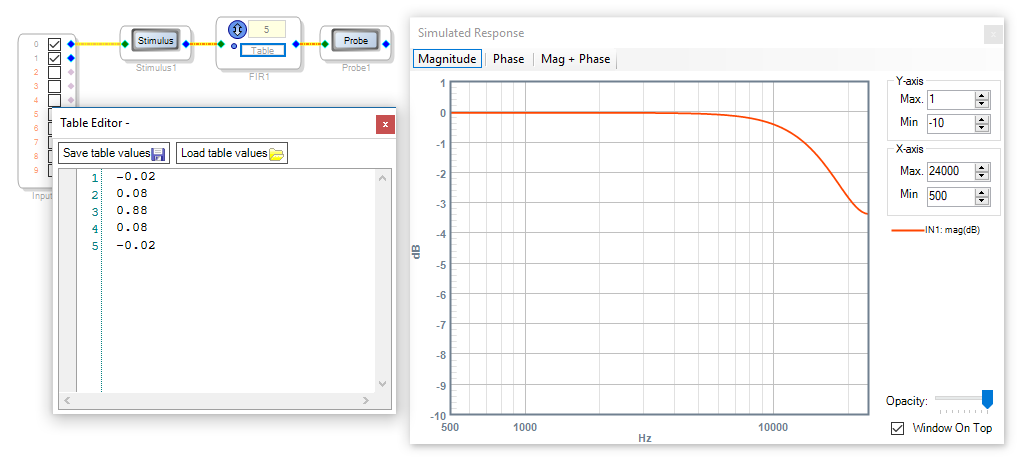Click channel 3 inactive output pin on Input block
Screen dimensions: 1024x470
click(x=71, y=86)
